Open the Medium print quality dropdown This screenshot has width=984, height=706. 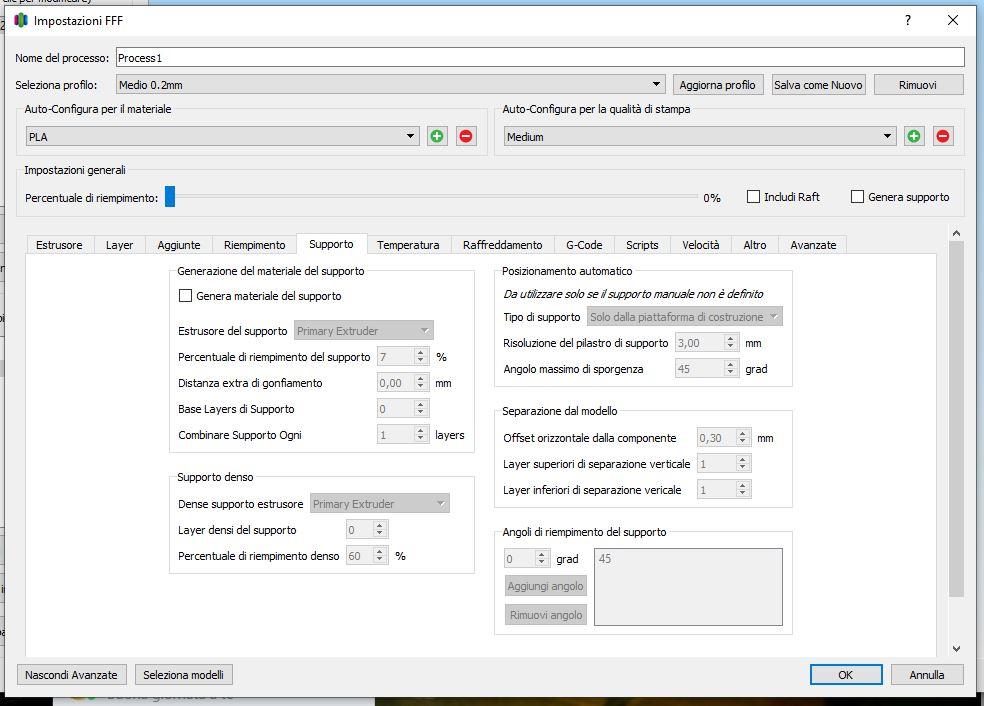(x=700, y=137)
